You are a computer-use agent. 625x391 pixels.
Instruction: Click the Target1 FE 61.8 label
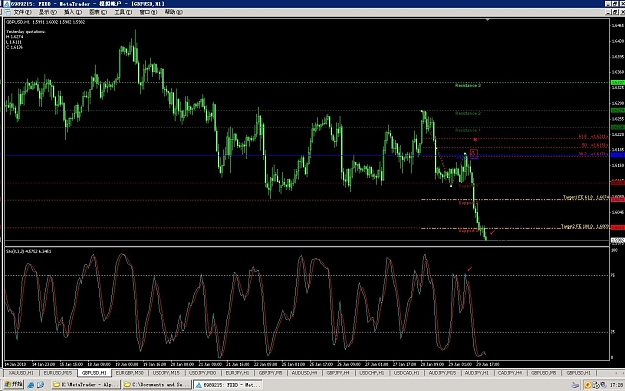pos(586,197)
